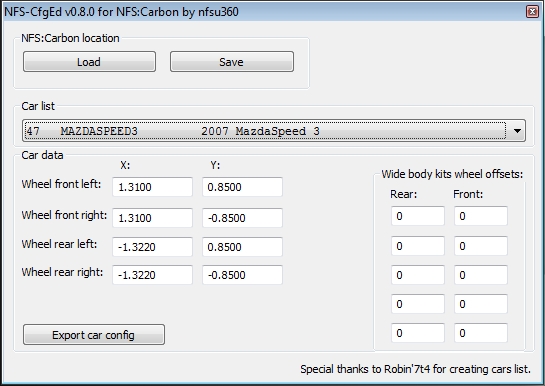Click the 'Y:' column header
Viewport: 545px width, 386px height.
(215, 165)
